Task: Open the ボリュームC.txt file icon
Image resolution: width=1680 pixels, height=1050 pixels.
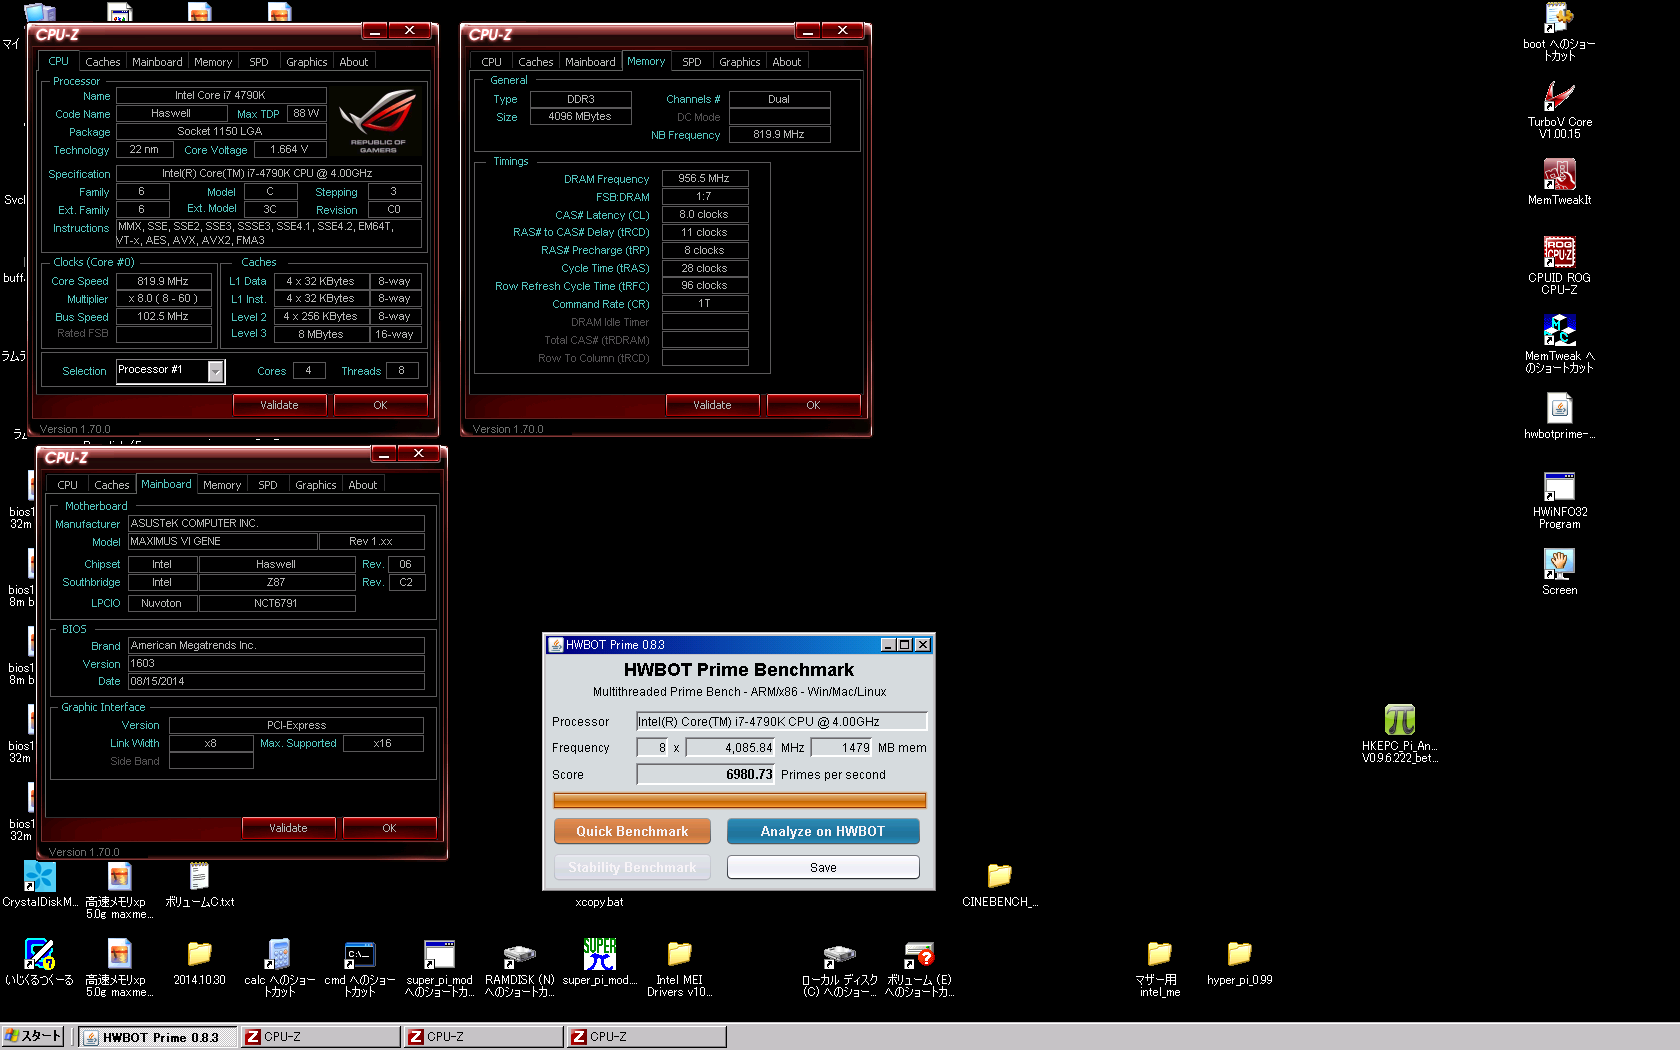Action: pos(199,876)
